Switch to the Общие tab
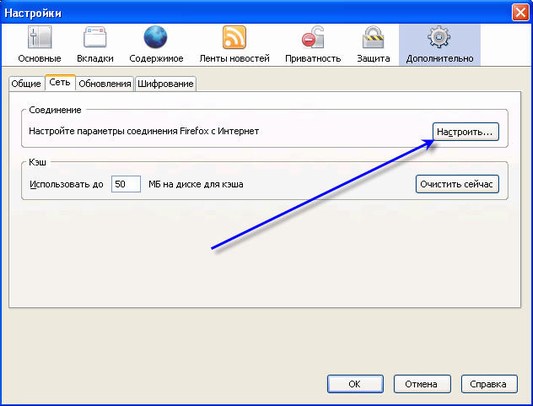Screen dimensions: 533x406 point(26,84)
